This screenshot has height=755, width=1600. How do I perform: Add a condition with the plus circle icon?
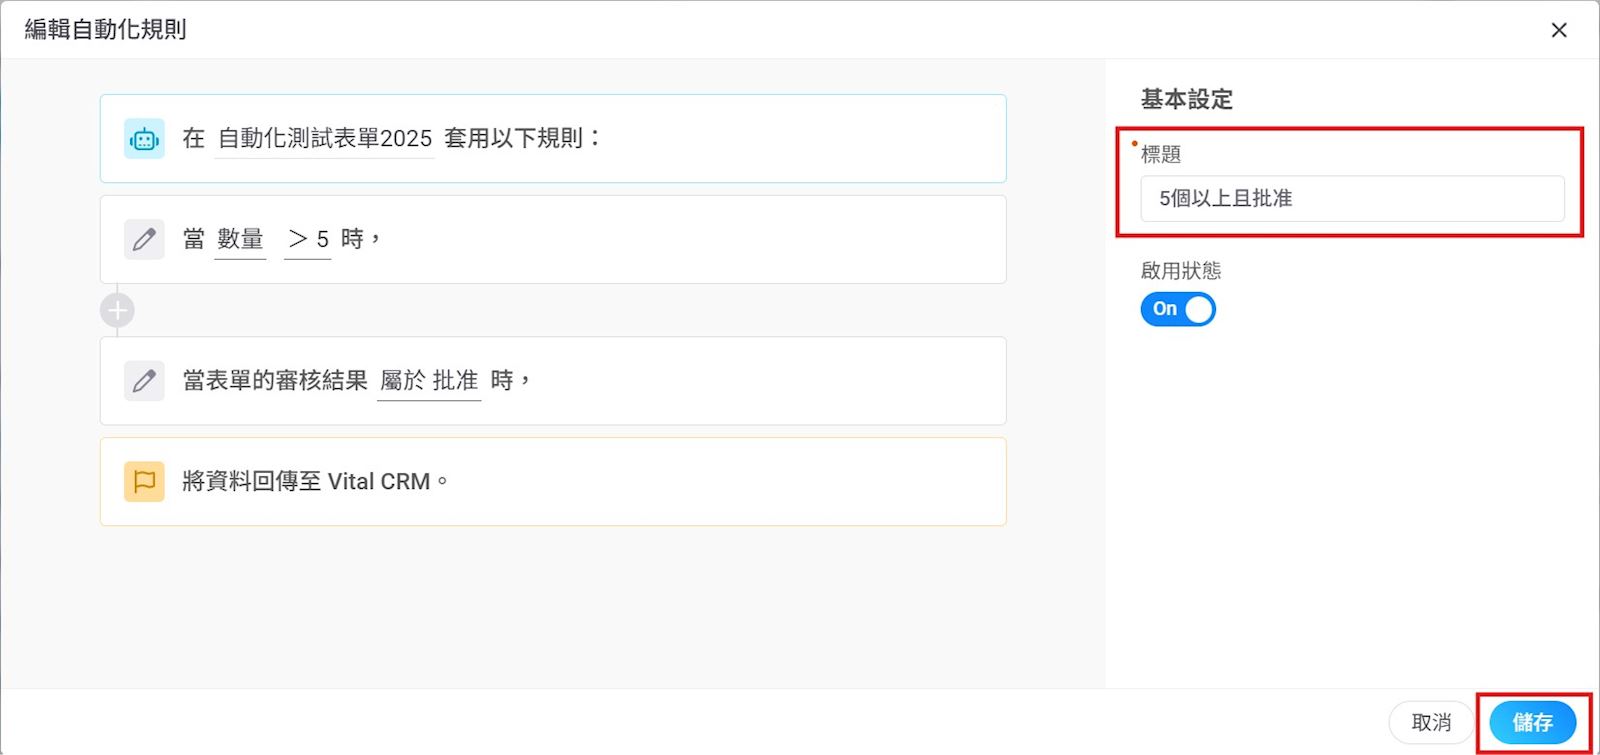click(x=117, y=311)
